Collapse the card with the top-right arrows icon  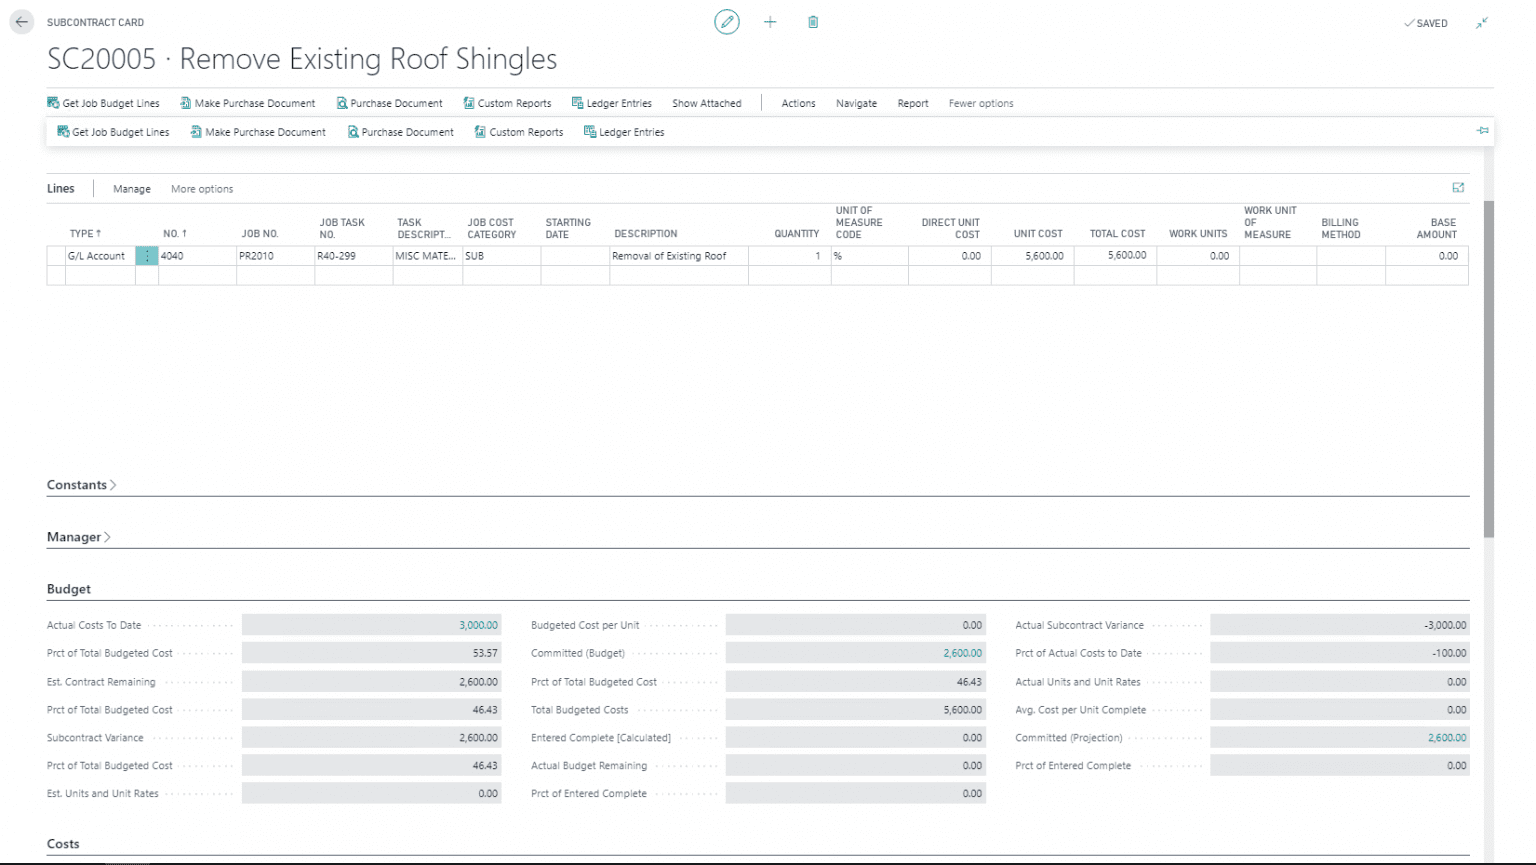tap(1482, 23)
